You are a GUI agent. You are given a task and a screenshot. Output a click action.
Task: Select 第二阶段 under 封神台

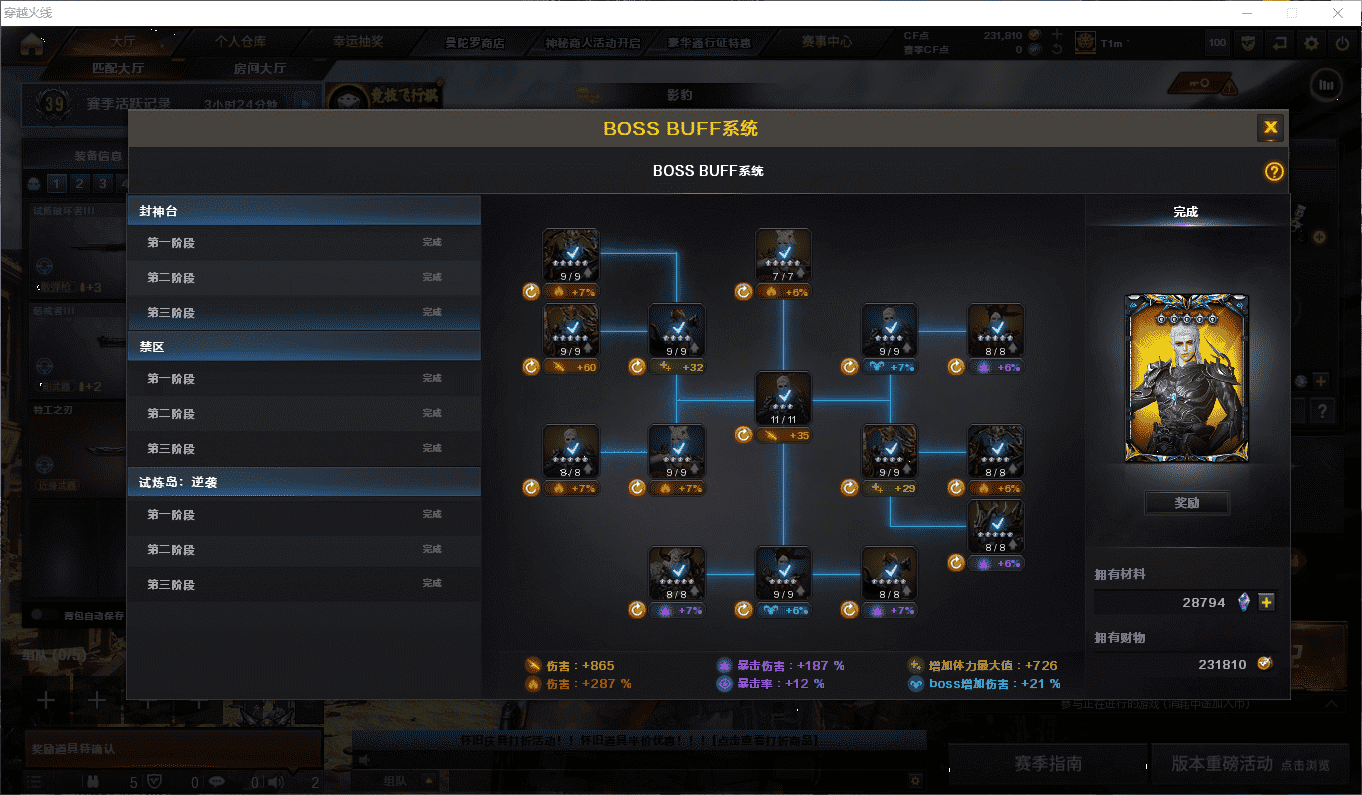pyautogui.click(x=304, y=277)
